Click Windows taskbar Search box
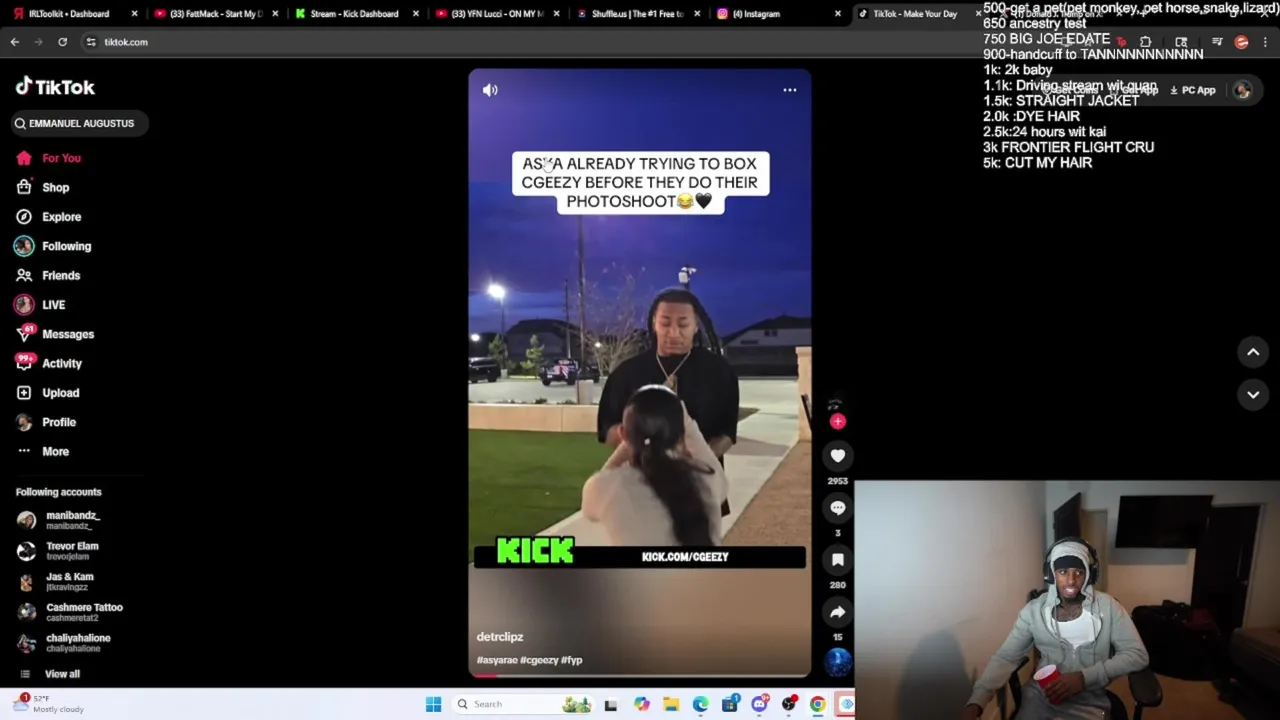 tap(523, 704)
